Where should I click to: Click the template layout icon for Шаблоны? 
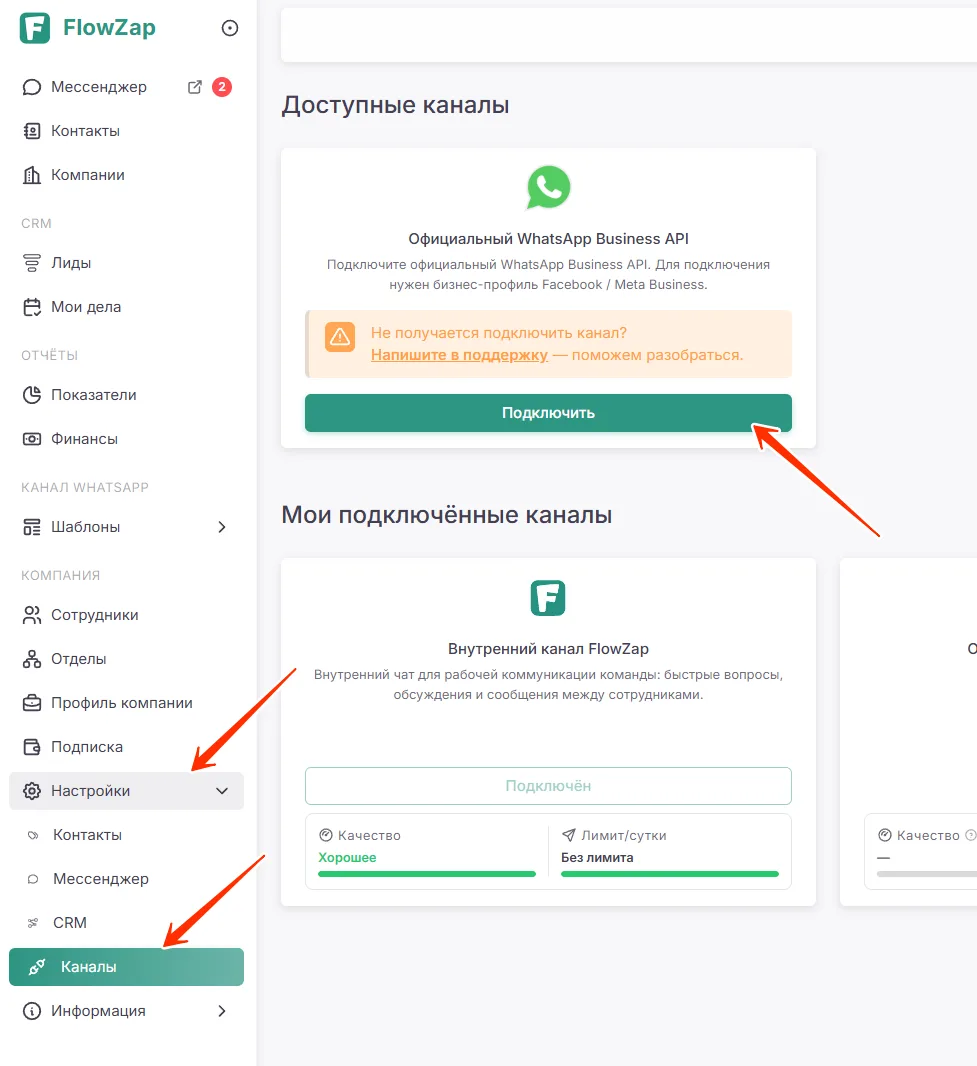point(32,527)
